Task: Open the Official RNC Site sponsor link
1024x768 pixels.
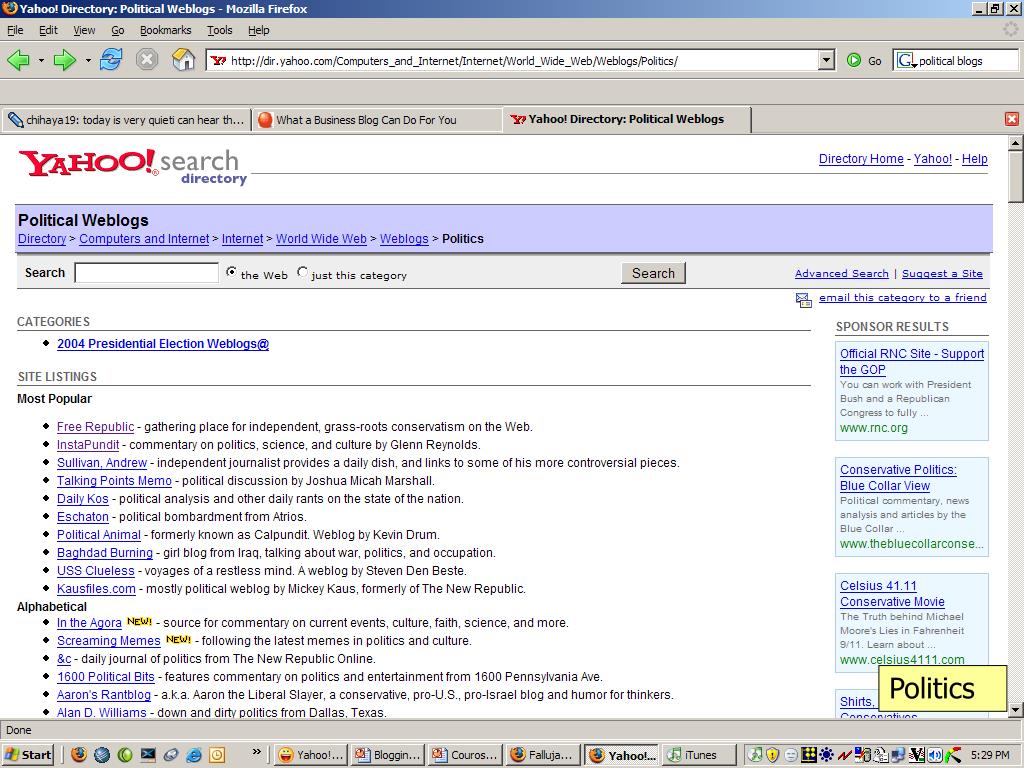Action: pyautogui.click(x=912, y=361)
